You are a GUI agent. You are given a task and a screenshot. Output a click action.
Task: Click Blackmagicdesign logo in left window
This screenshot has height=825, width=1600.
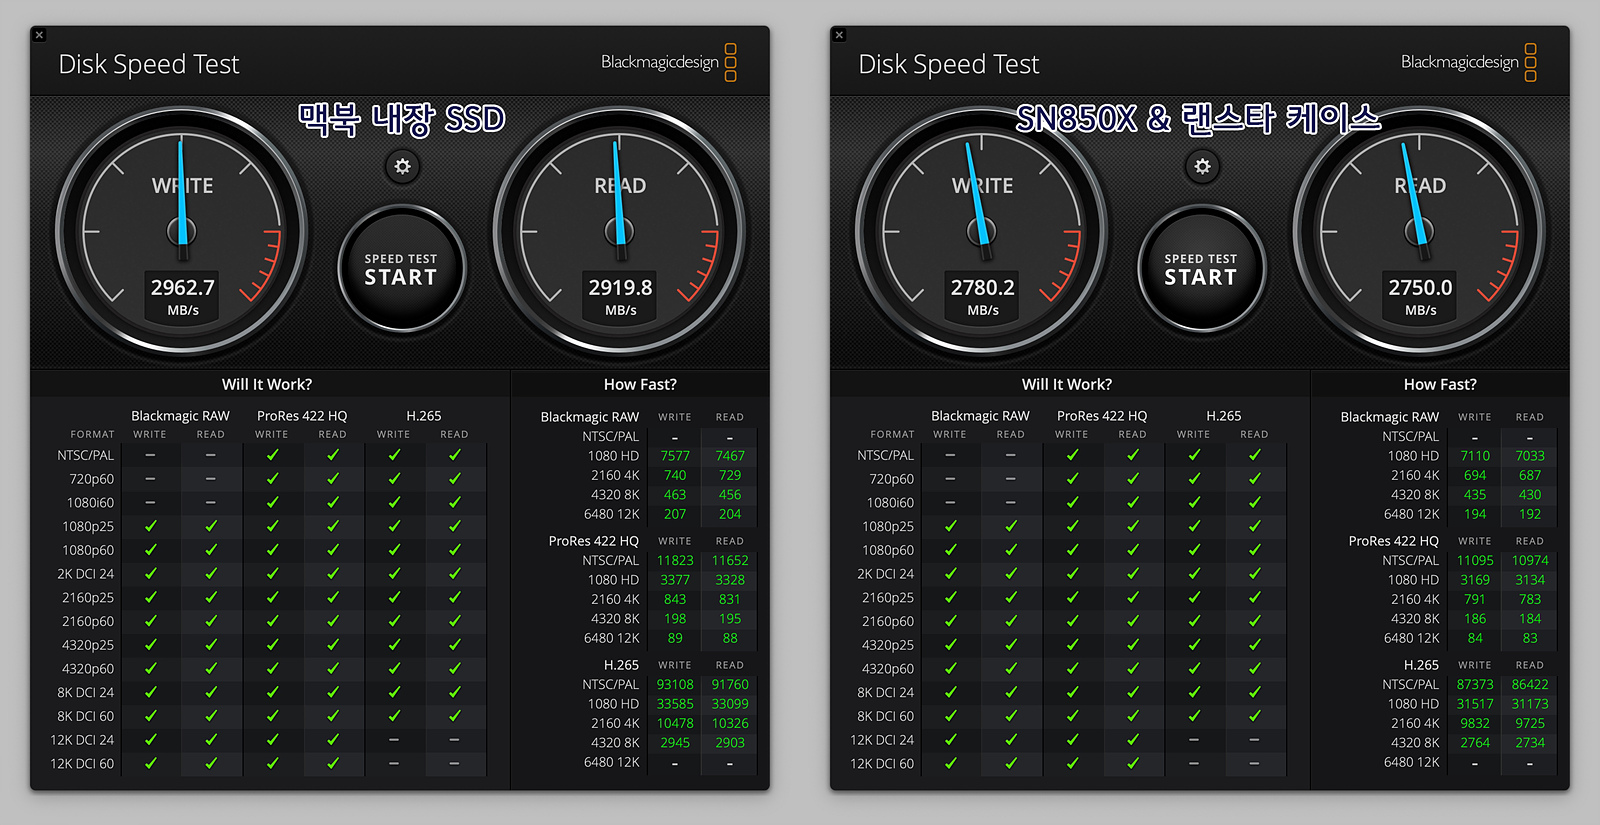click(x=669, y=62)
